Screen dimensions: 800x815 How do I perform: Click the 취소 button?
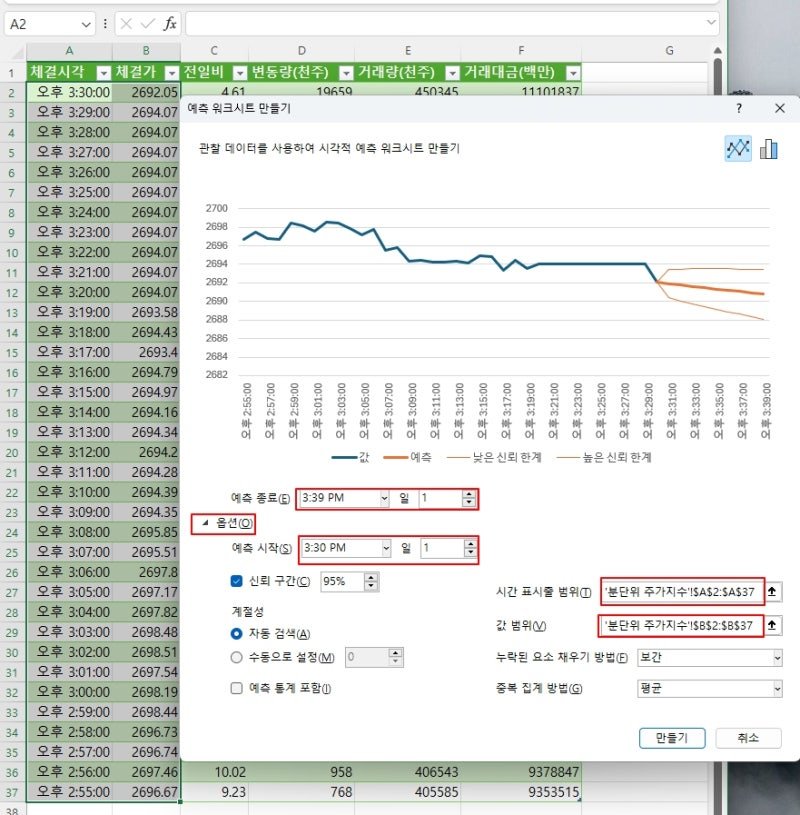748,738
